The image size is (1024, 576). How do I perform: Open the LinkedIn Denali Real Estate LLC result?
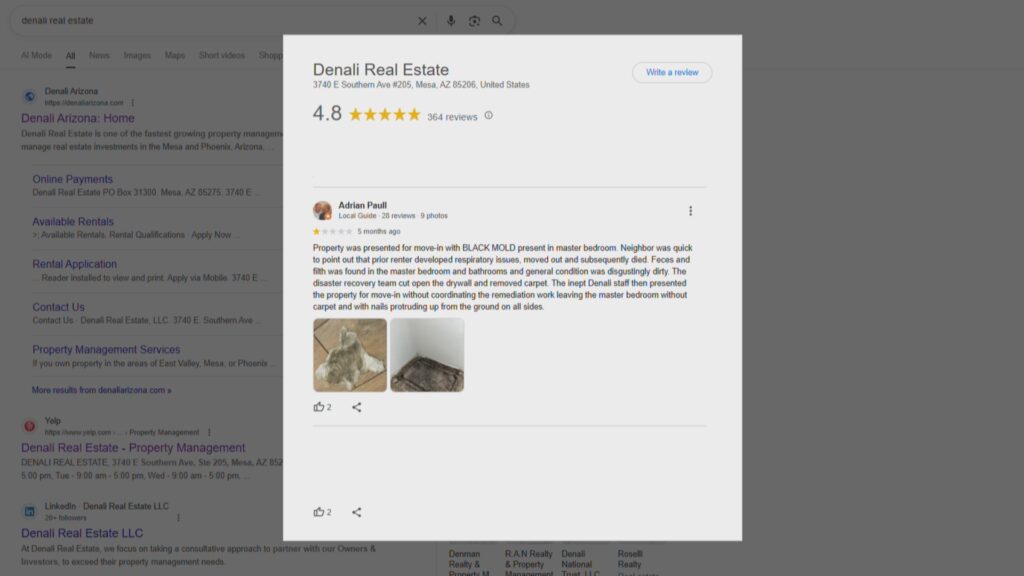(82, 533)
